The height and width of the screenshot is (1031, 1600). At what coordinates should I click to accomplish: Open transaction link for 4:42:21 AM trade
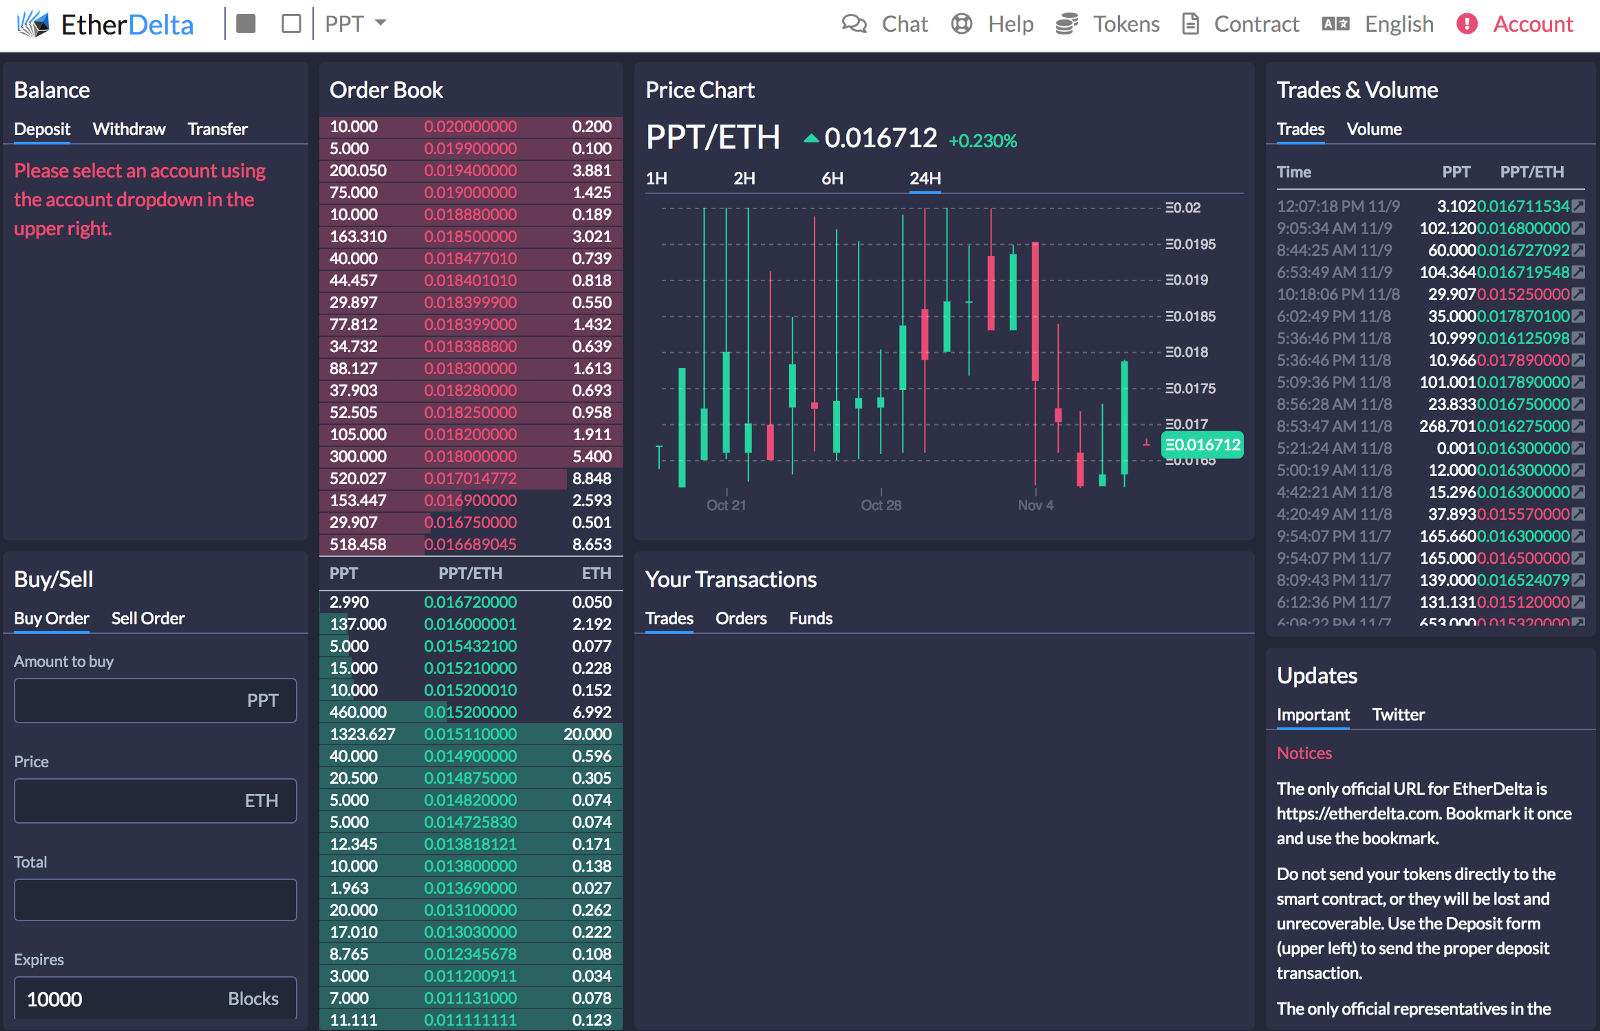pos(1578,492)
